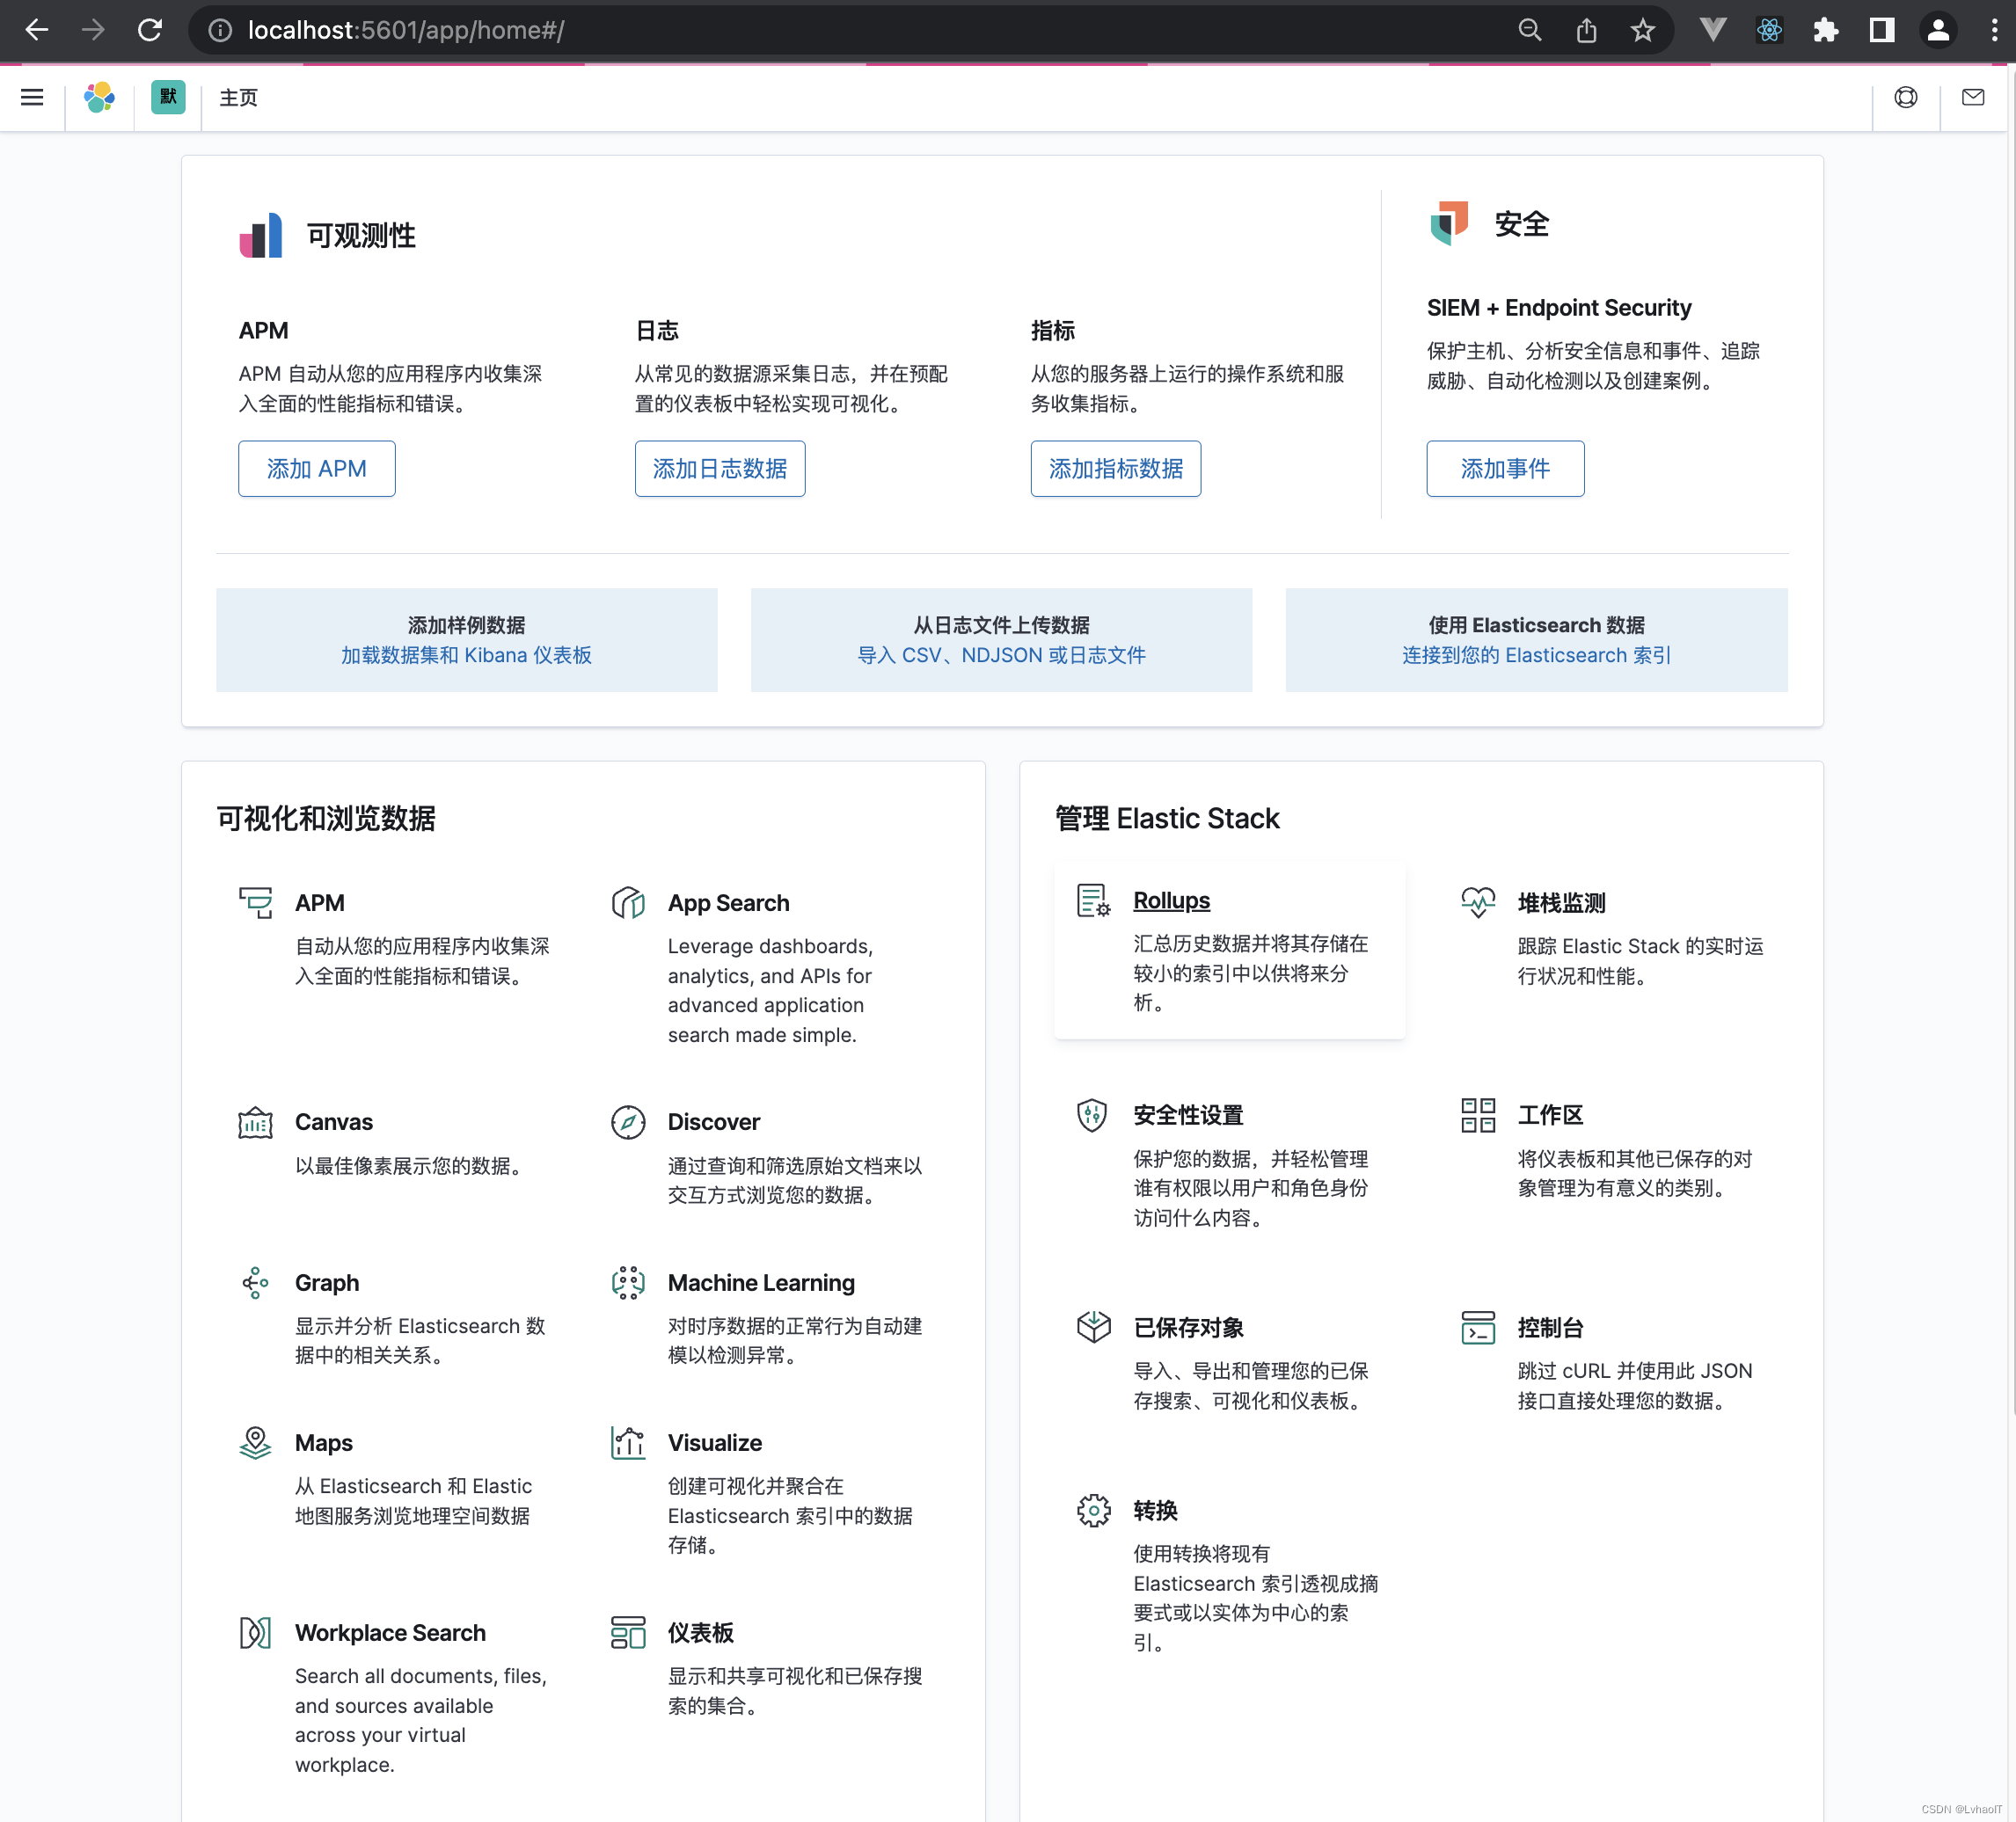Open the 转换 title
2016x1822 pixels.
[1155, 1510]
